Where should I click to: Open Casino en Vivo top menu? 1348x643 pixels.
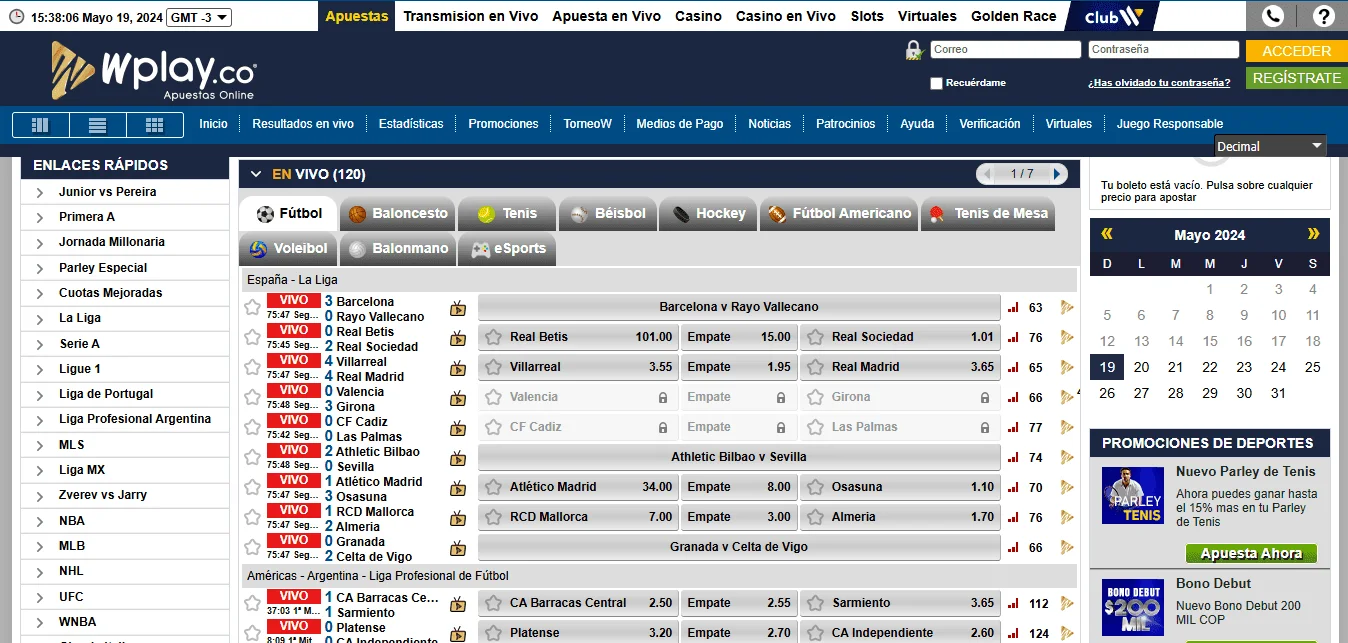[x=785, y=16]
